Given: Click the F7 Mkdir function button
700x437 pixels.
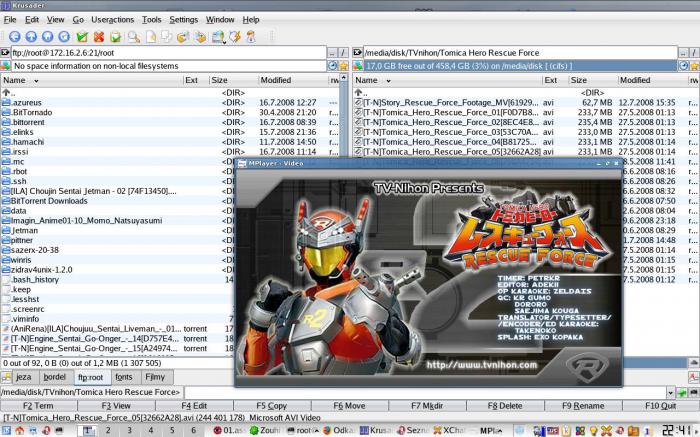Looking at the screenshot, I should [x=427, y=406].
